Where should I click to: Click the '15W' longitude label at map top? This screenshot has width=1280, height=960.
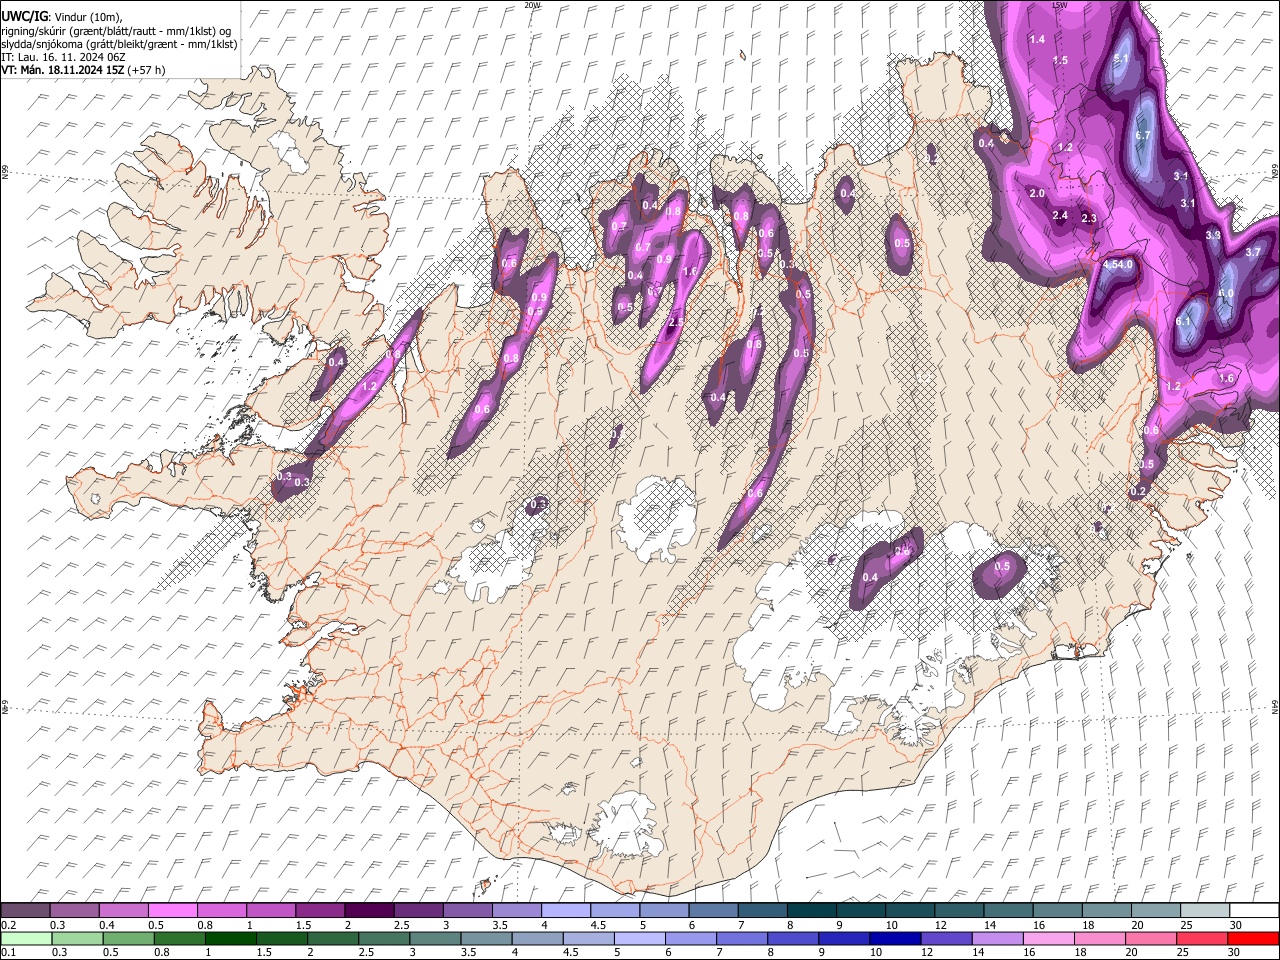(1060, 5)
